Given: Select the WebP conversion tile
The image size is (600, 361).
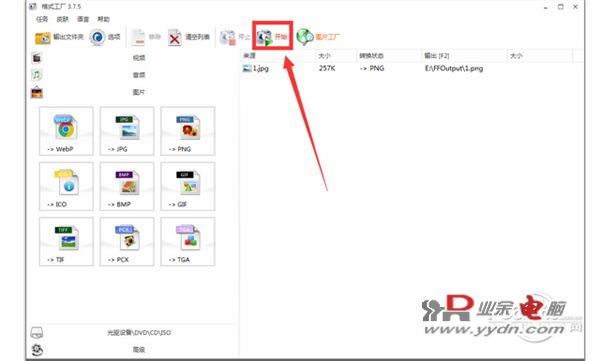Looking at the screenshot, I should (66, 131).
